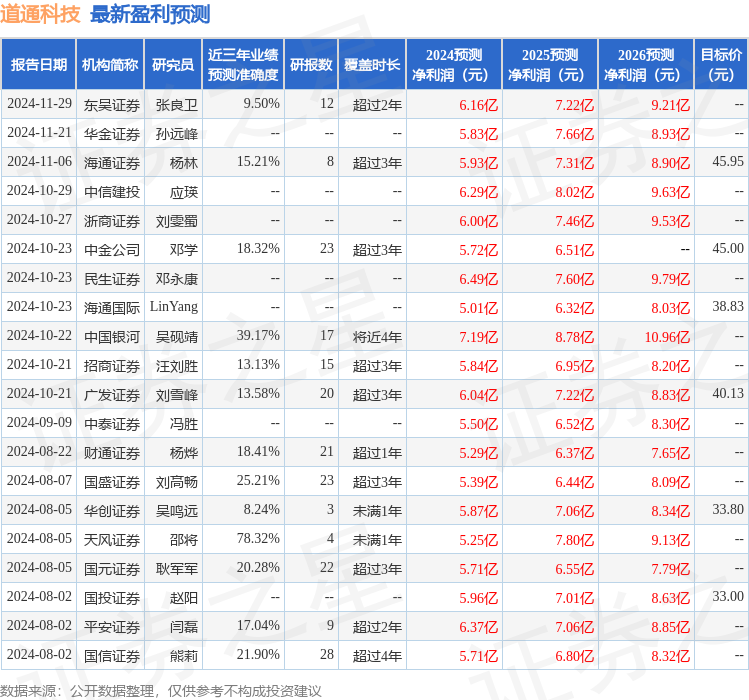
Task: Select the 机构简称 column header
Action: 110,65
